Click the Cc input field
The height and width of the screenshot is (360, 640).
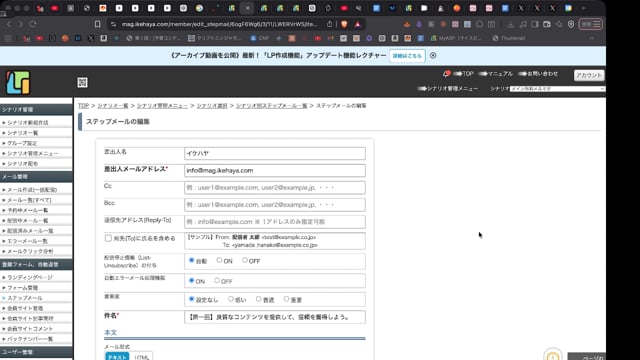coord(275,188)
